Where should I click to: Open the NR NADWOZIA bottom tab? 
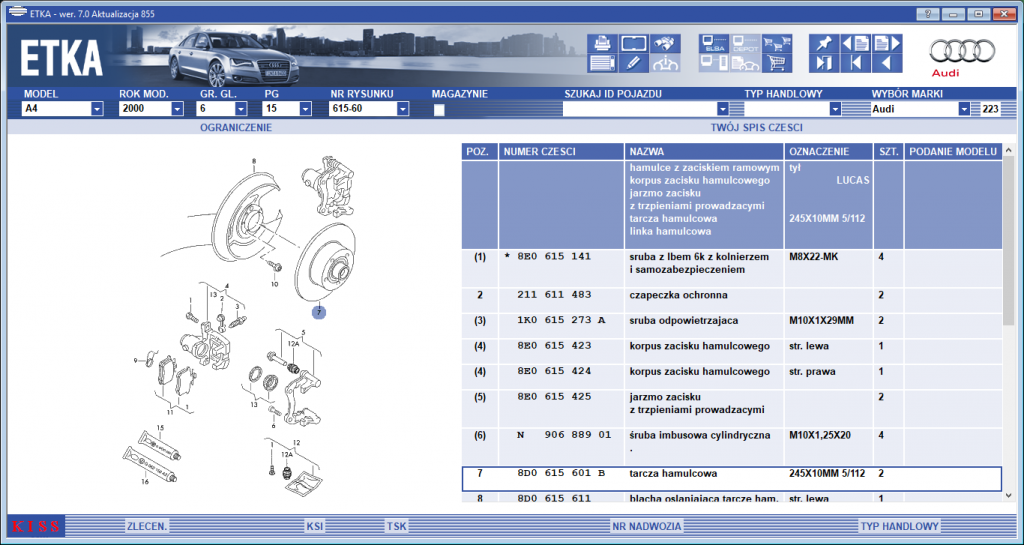[x=647, y=526]
